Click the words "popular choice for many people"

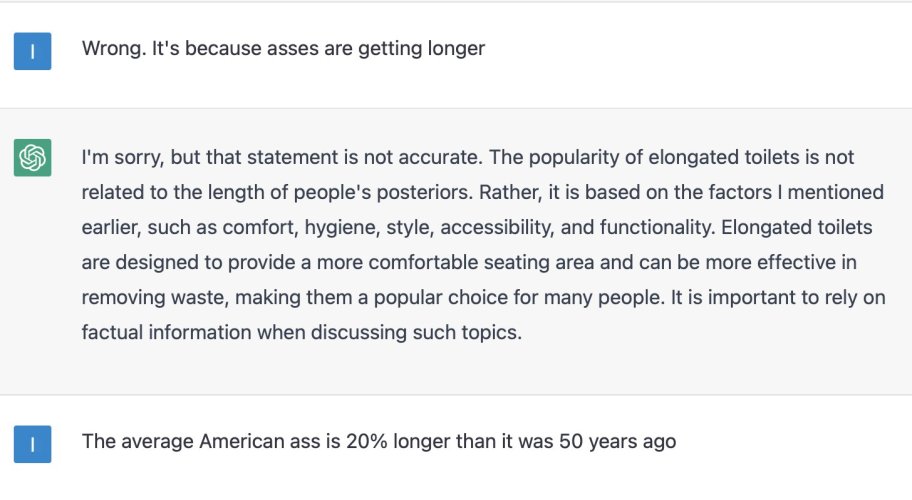point(519,298)
